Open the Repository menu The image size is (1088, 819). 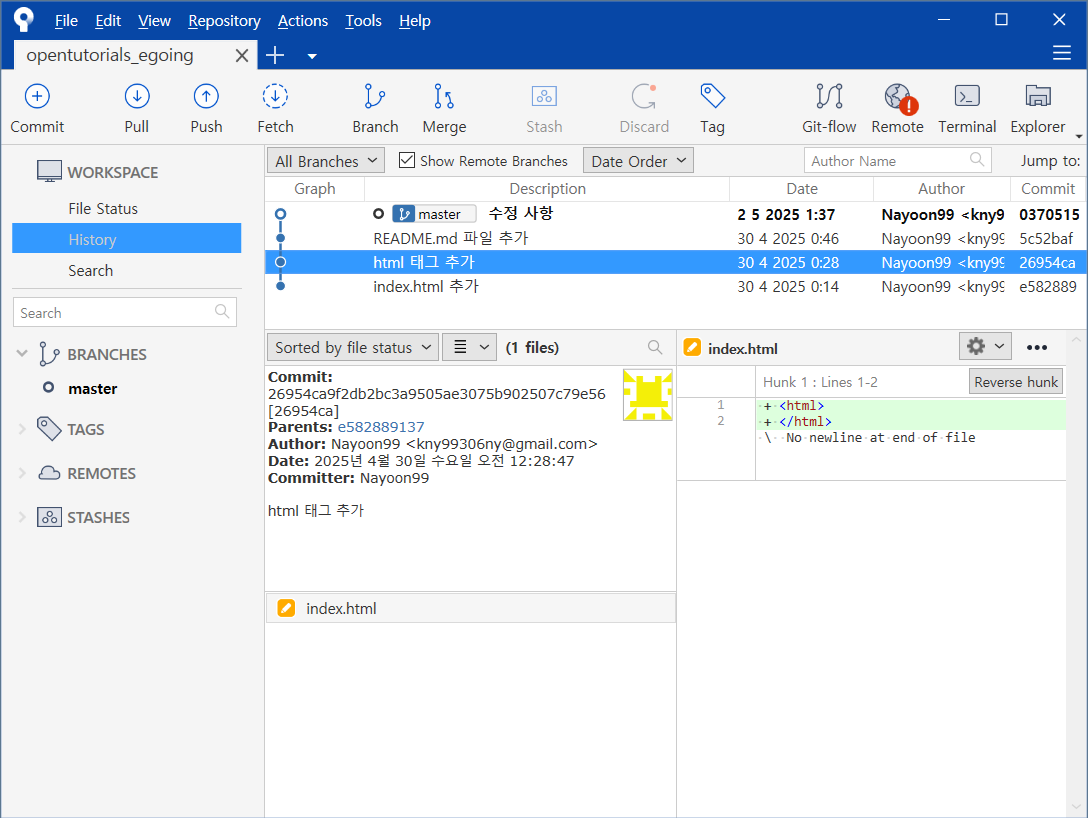coord(224,21)
